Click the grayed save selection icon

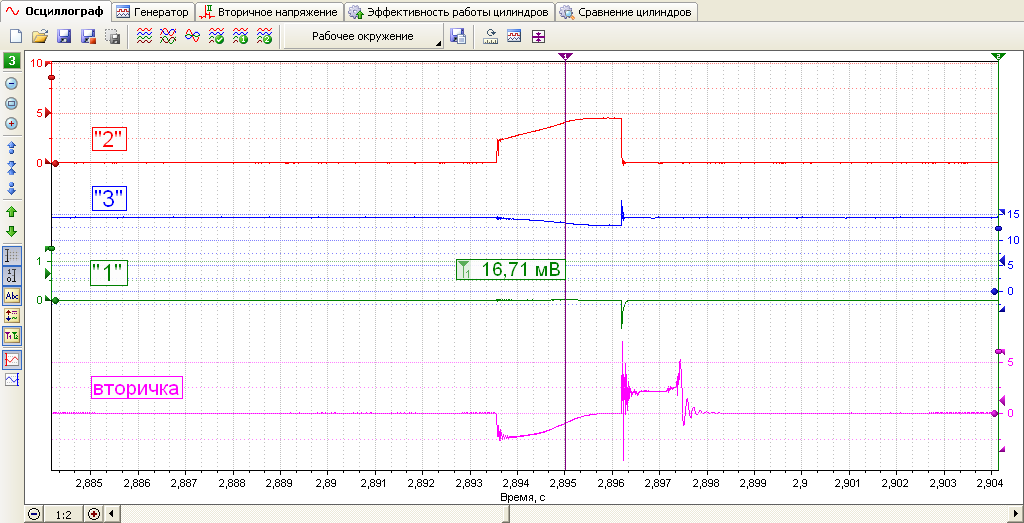112,37
